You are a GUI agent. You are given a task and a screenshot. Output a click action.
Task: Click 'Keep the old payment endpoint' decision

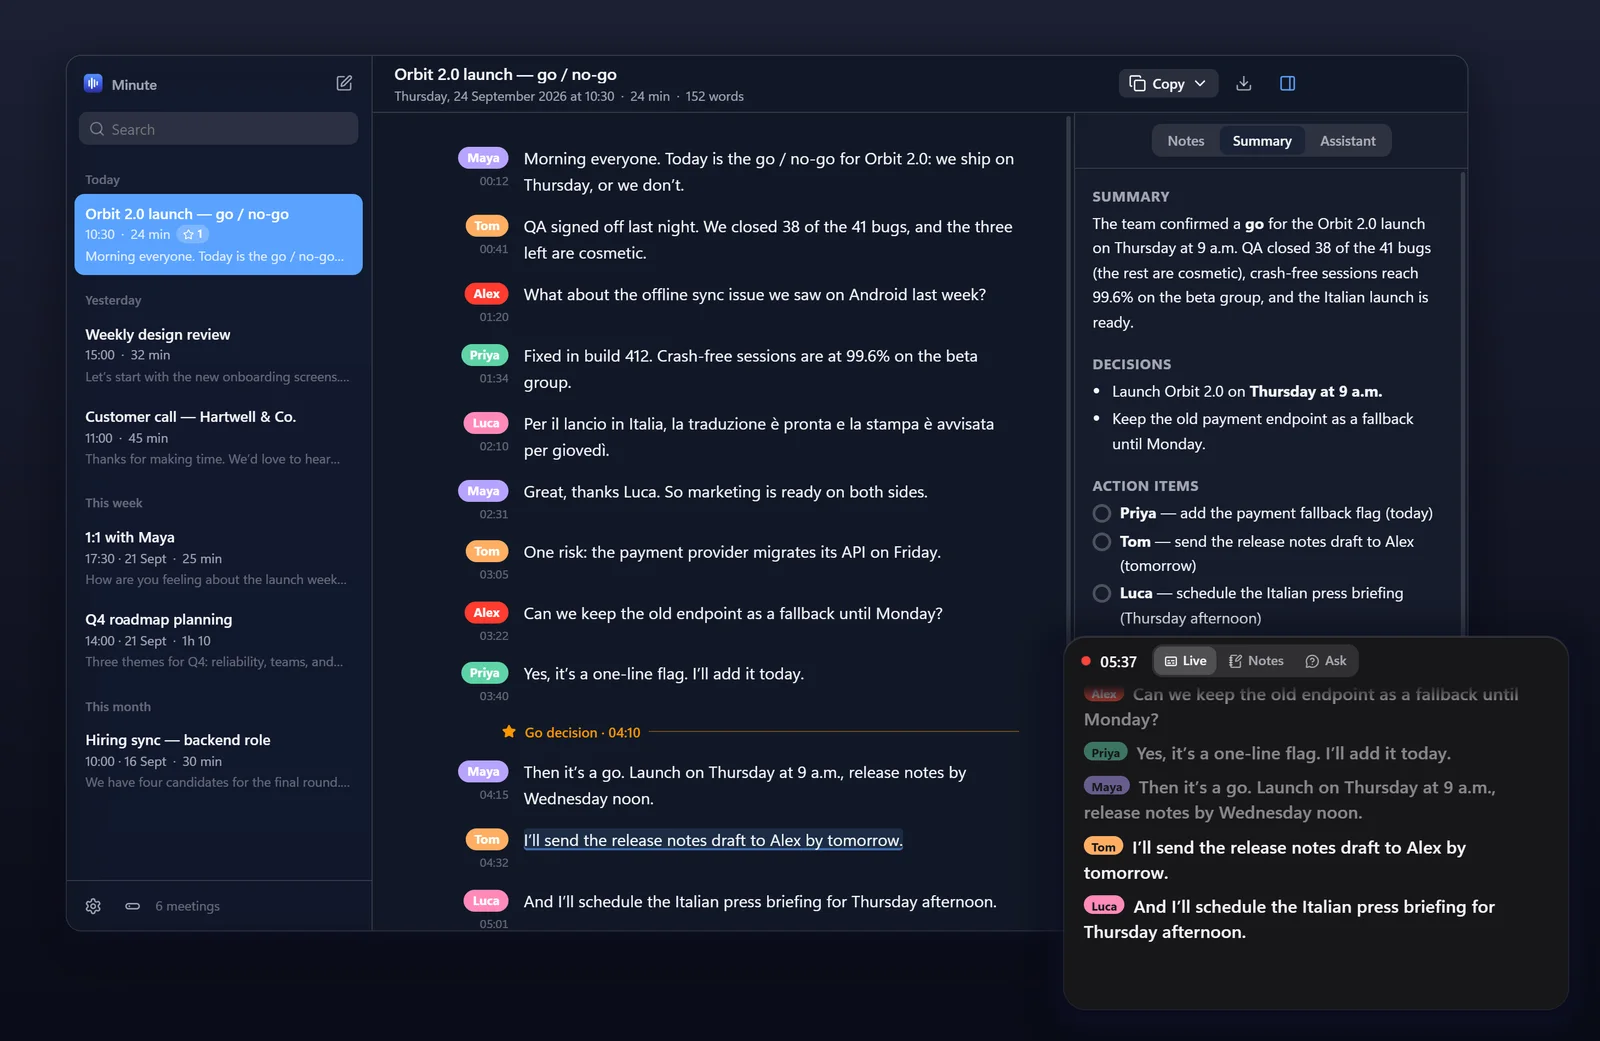[1262, 431]
